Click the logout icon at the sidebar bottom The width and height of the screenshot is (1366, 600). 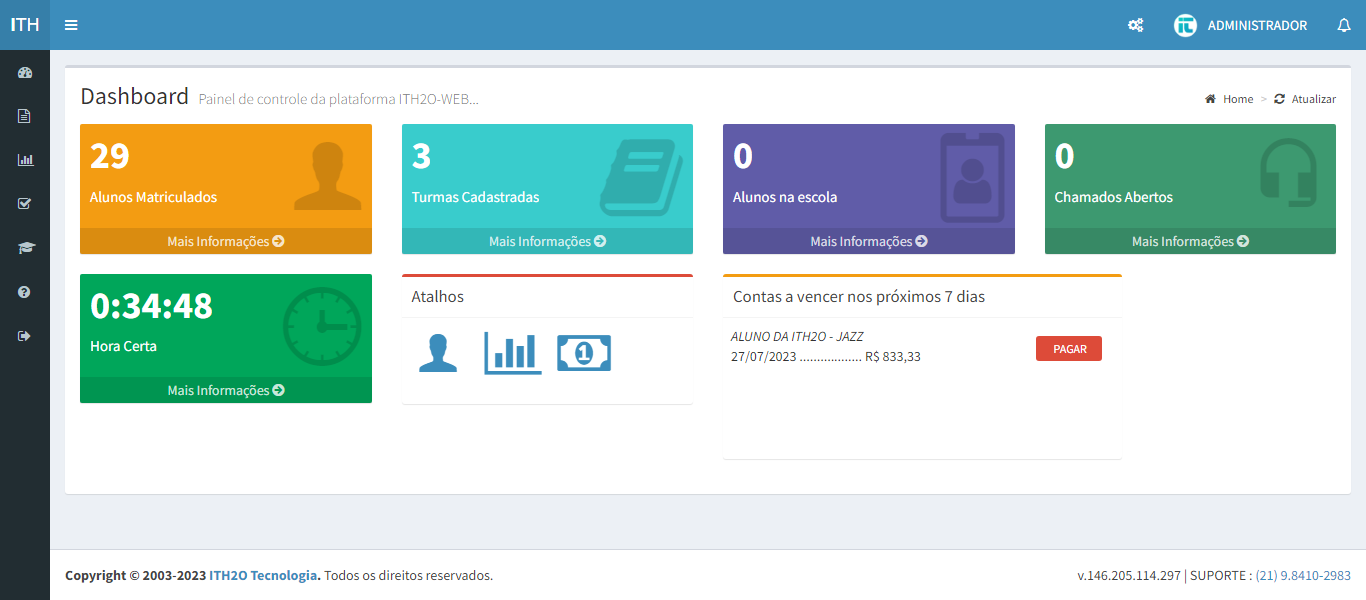coord(25,335)
